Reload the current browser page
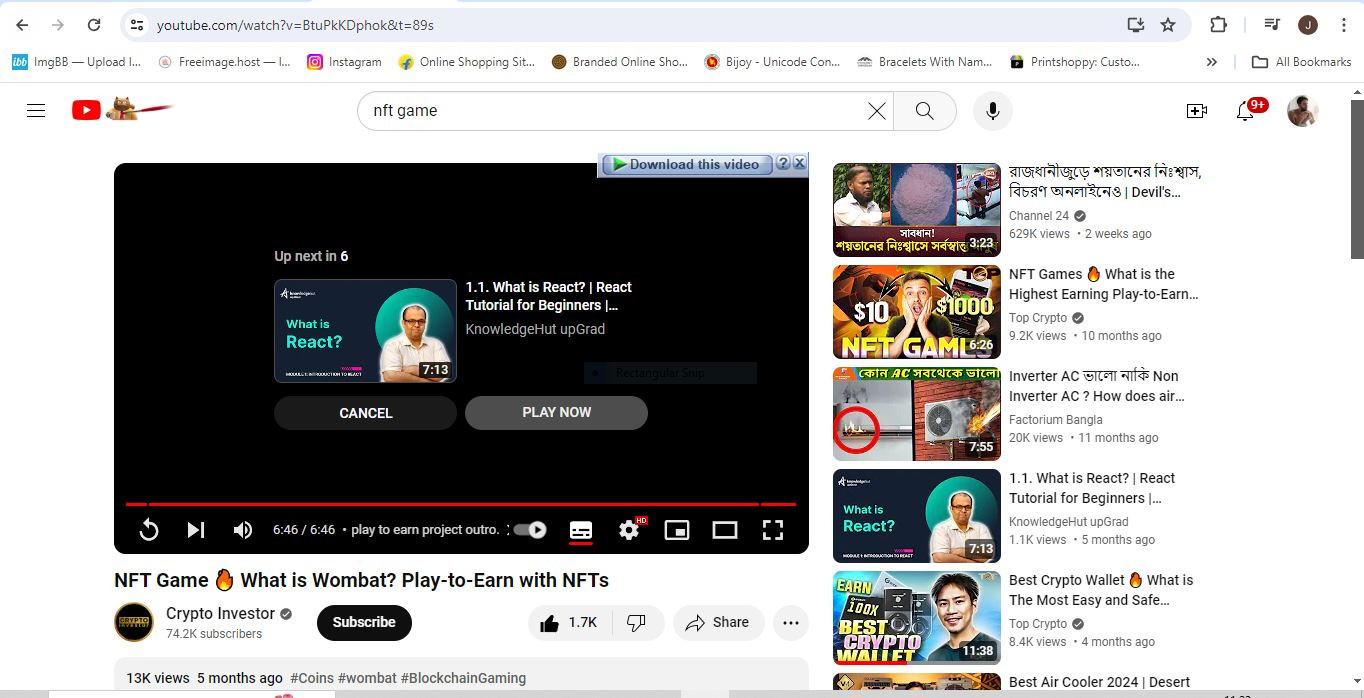 (x=93, y=25)
